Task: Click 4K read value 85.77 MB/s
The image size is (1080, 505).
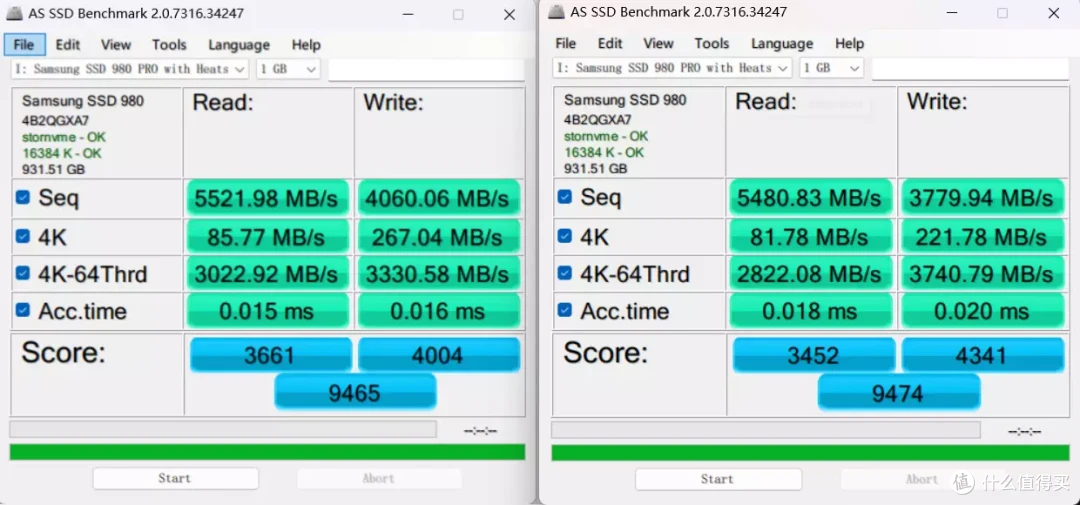Action: (267, 237)
